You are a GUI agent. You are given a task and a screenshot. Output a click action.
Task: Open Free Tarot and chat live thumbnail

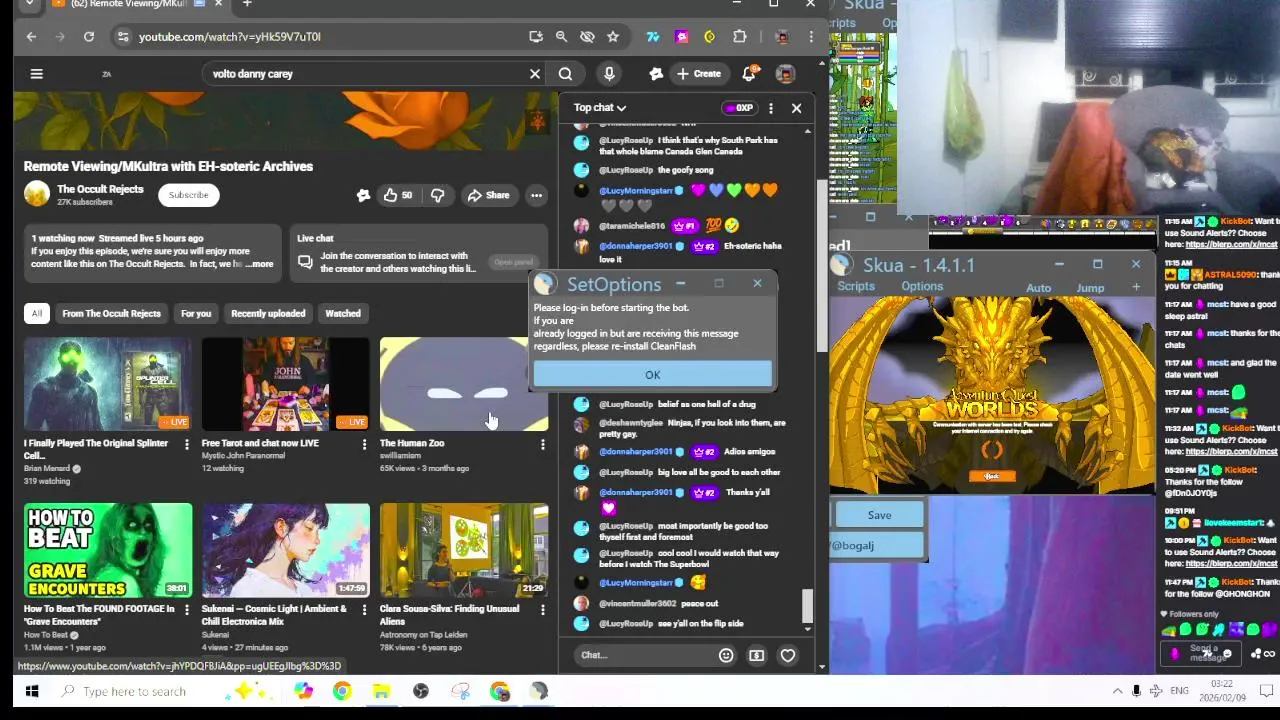click(286, 384)
